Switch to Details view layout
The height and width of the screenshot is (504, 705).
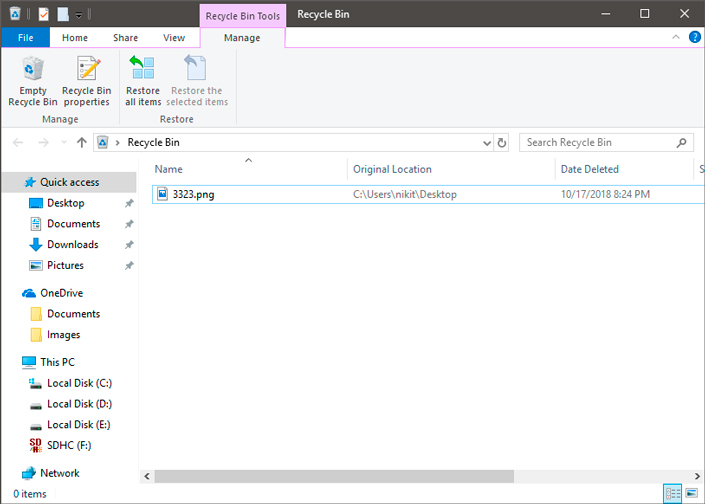tap(673, 494)
